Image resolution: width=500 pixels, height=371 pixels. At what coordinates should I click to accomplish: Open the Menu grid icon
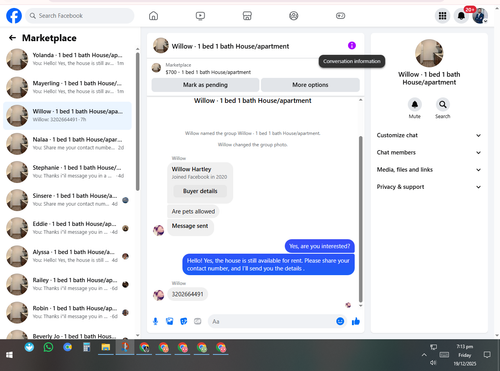click(442, 16)
